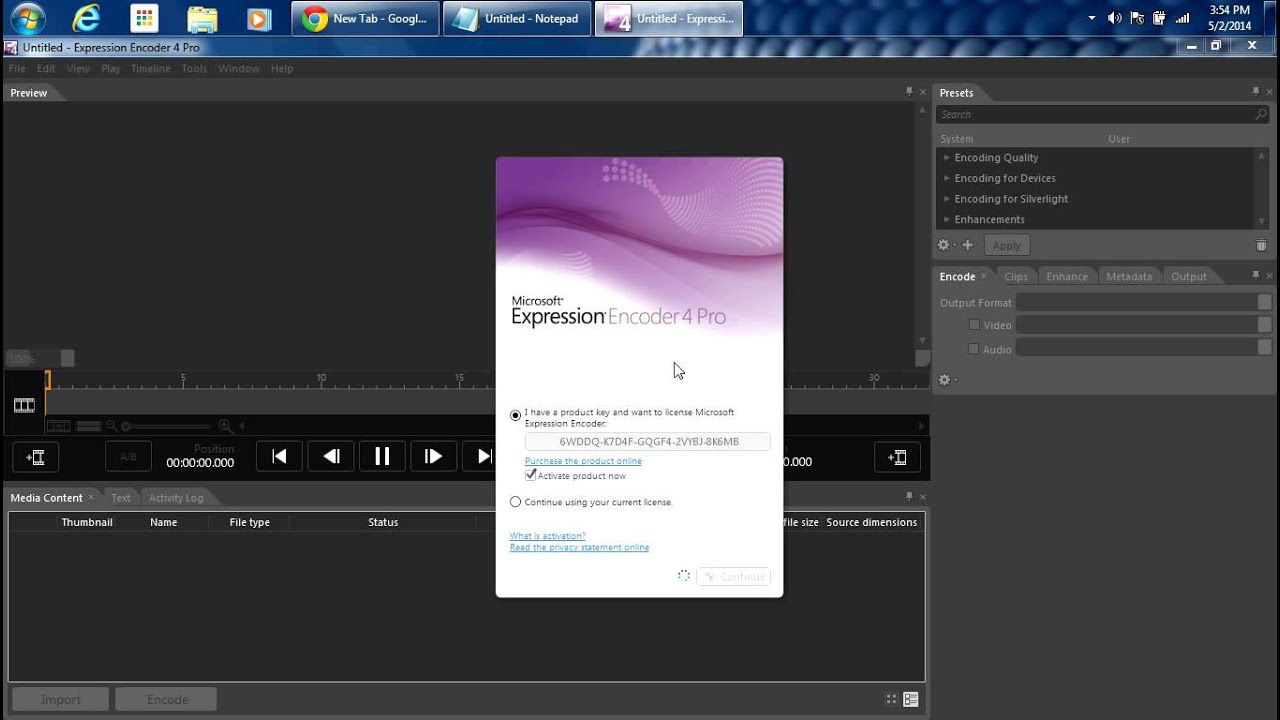
Task: Click the volume speaker tray icon
Action: (1115, 18)
